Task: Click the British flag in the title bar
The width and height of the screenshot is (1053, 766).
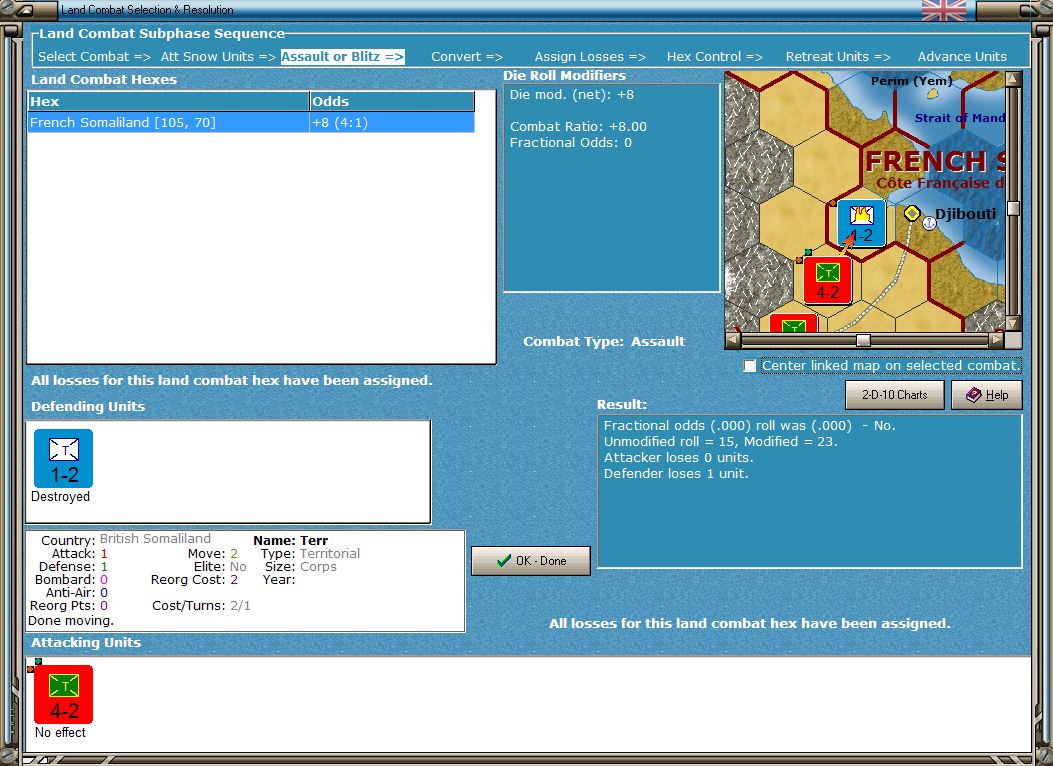Action: [x=944, y=10]
